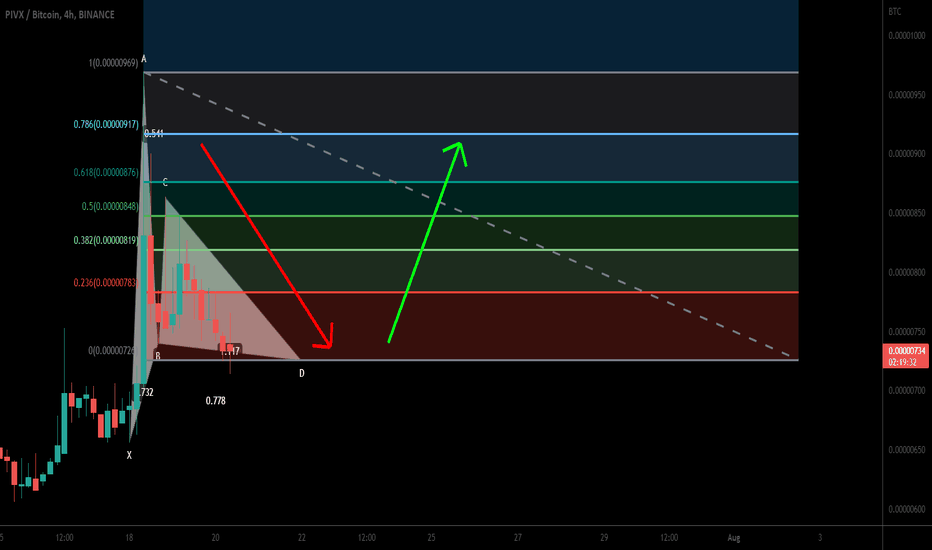932x550 pixels.
Task: Click the 0.00000850 price axis value
Action: (x=906, y=213)
